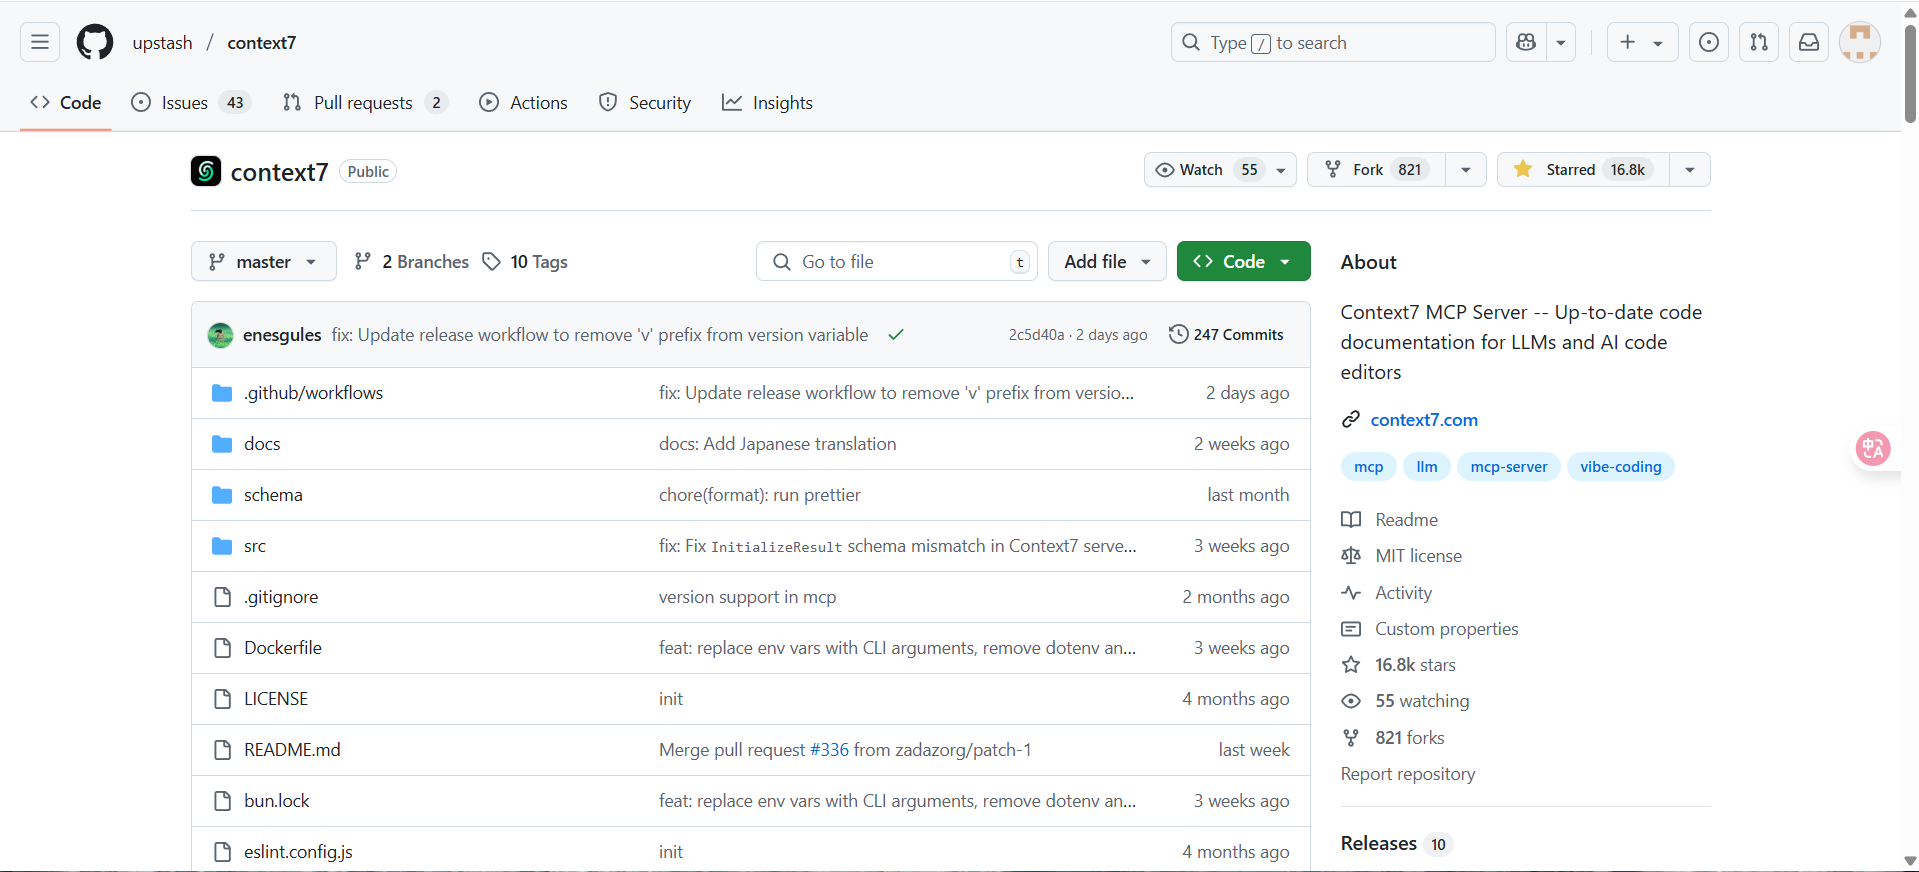Click the star icon to unstar
The image size is (1919, 872).
click(1523, 169)
